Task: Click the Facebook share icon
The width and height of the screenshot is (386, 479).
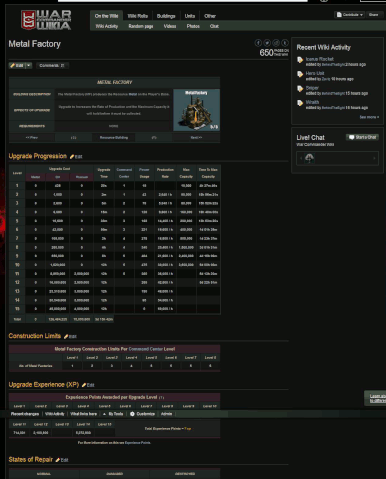Action: [258, 43]
